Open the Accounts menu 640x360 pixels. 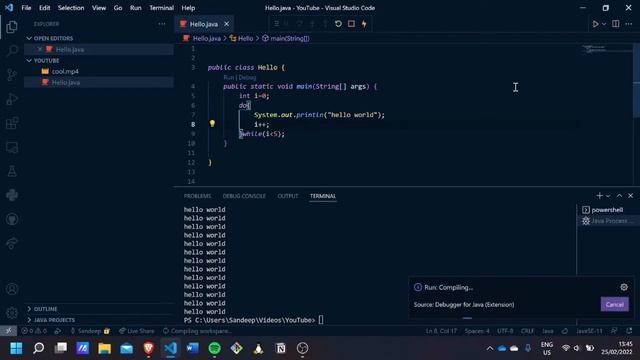(12, 289)
